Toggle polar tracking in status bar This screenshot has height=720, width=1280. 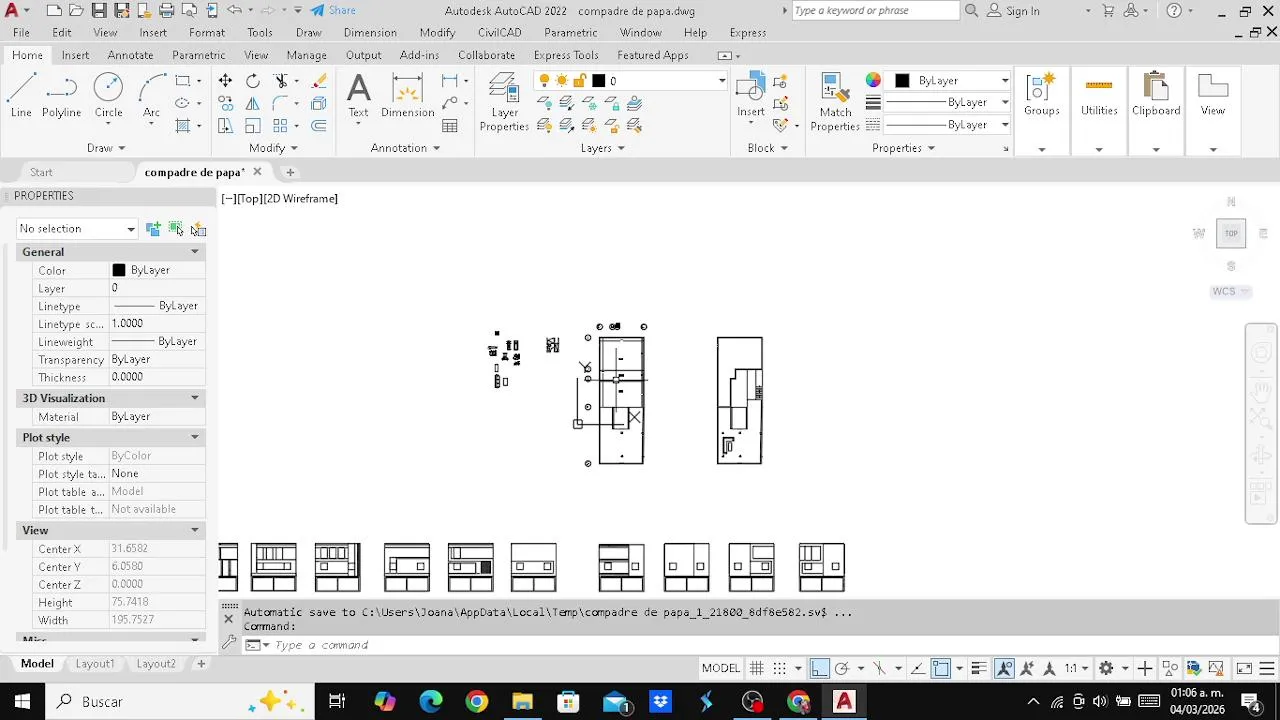(842, 668)
